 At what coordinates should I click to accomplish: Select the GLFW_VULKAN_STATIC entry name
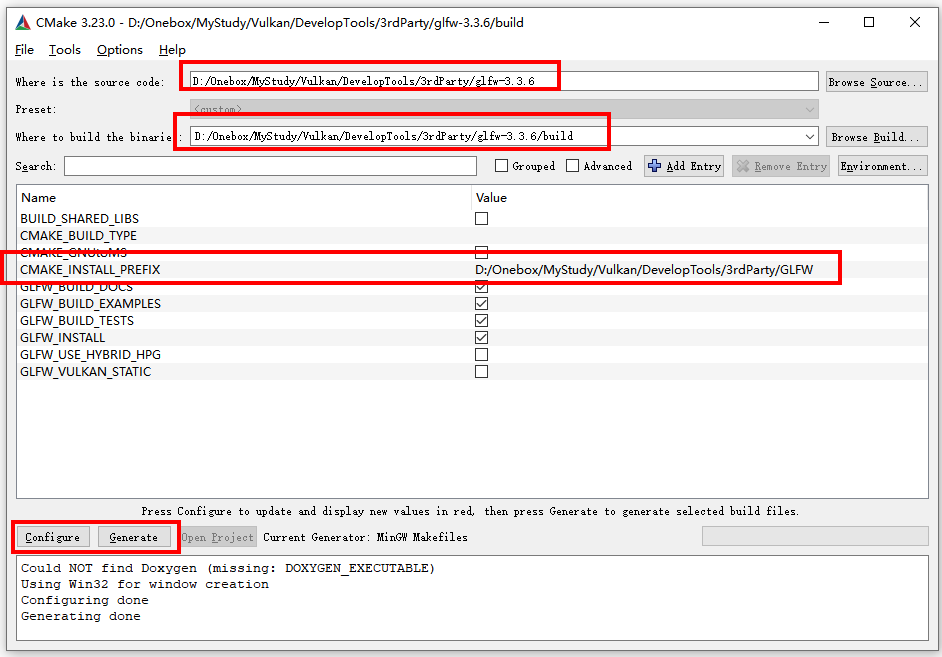(x=85, y=372)
